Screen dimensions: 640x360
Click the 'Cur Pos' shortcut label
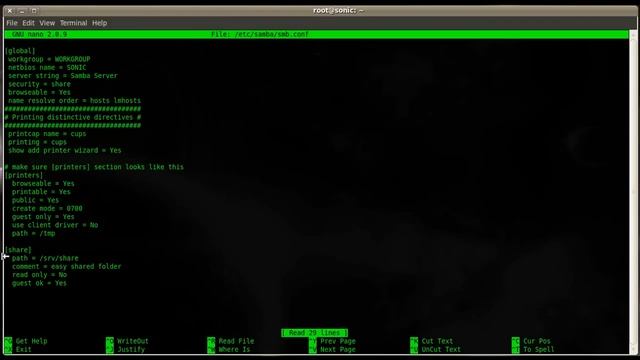pos(537,341)
